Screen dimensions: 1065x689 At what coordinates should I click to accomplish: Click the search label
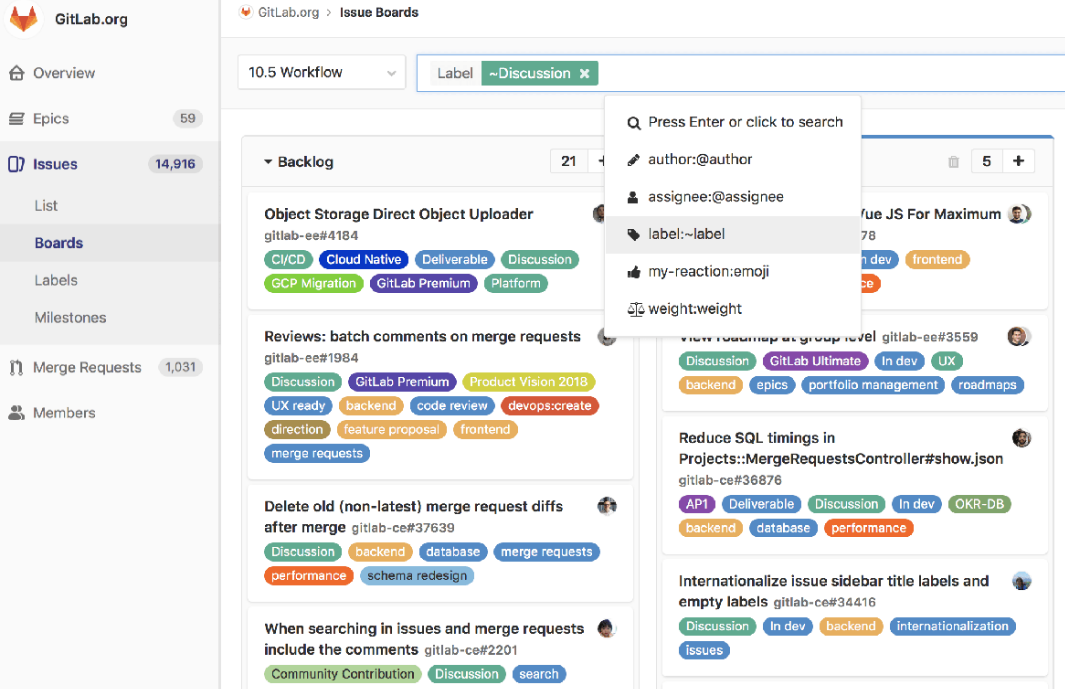click(539, 674)
